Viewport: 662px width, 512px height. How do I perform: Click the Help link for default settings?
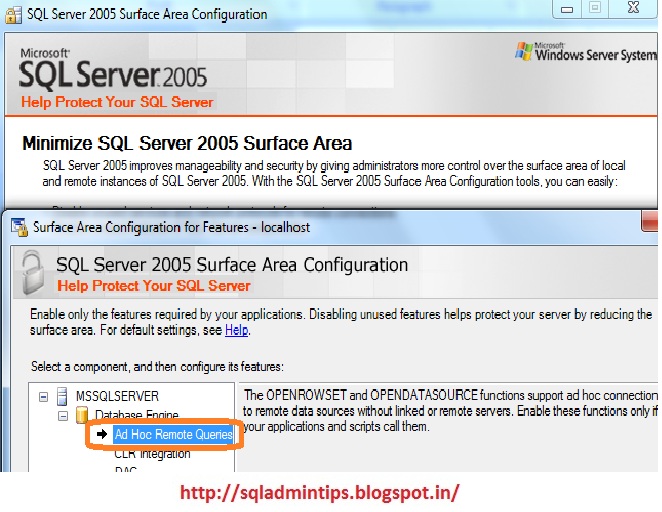coord(236,330)
